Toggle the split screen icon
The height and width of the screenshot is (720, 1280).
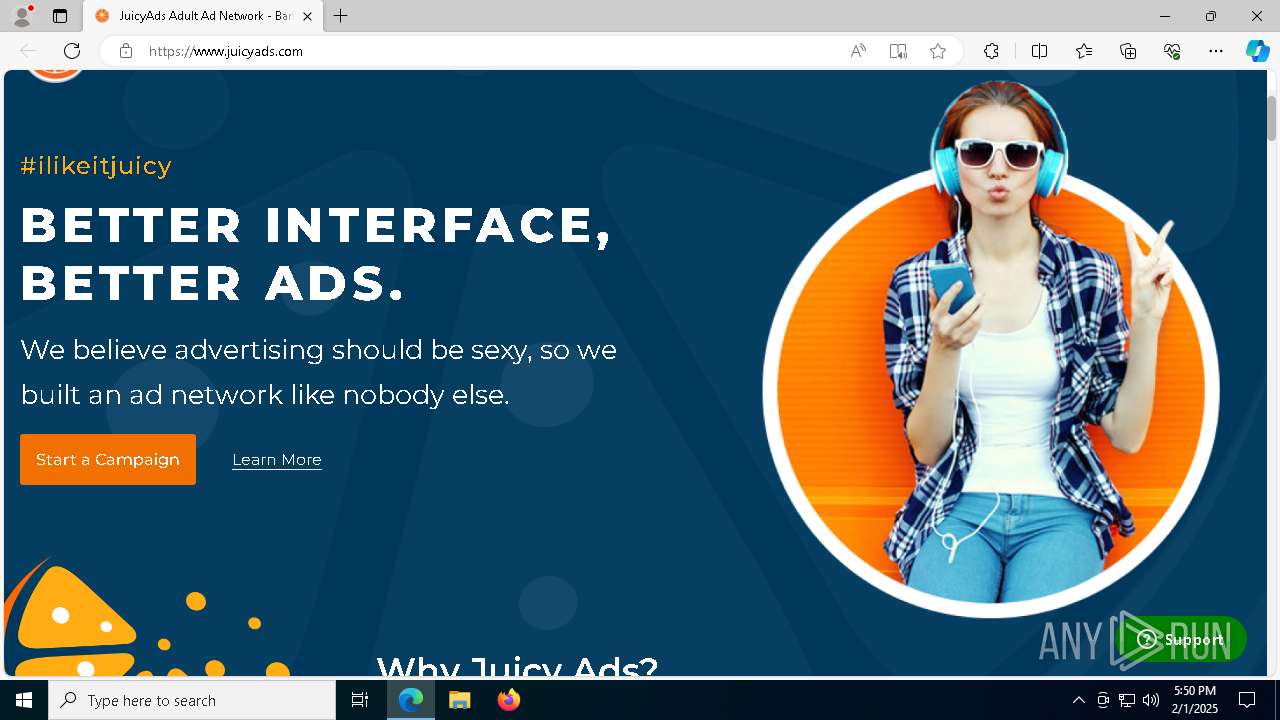[x=1039, y=51]
